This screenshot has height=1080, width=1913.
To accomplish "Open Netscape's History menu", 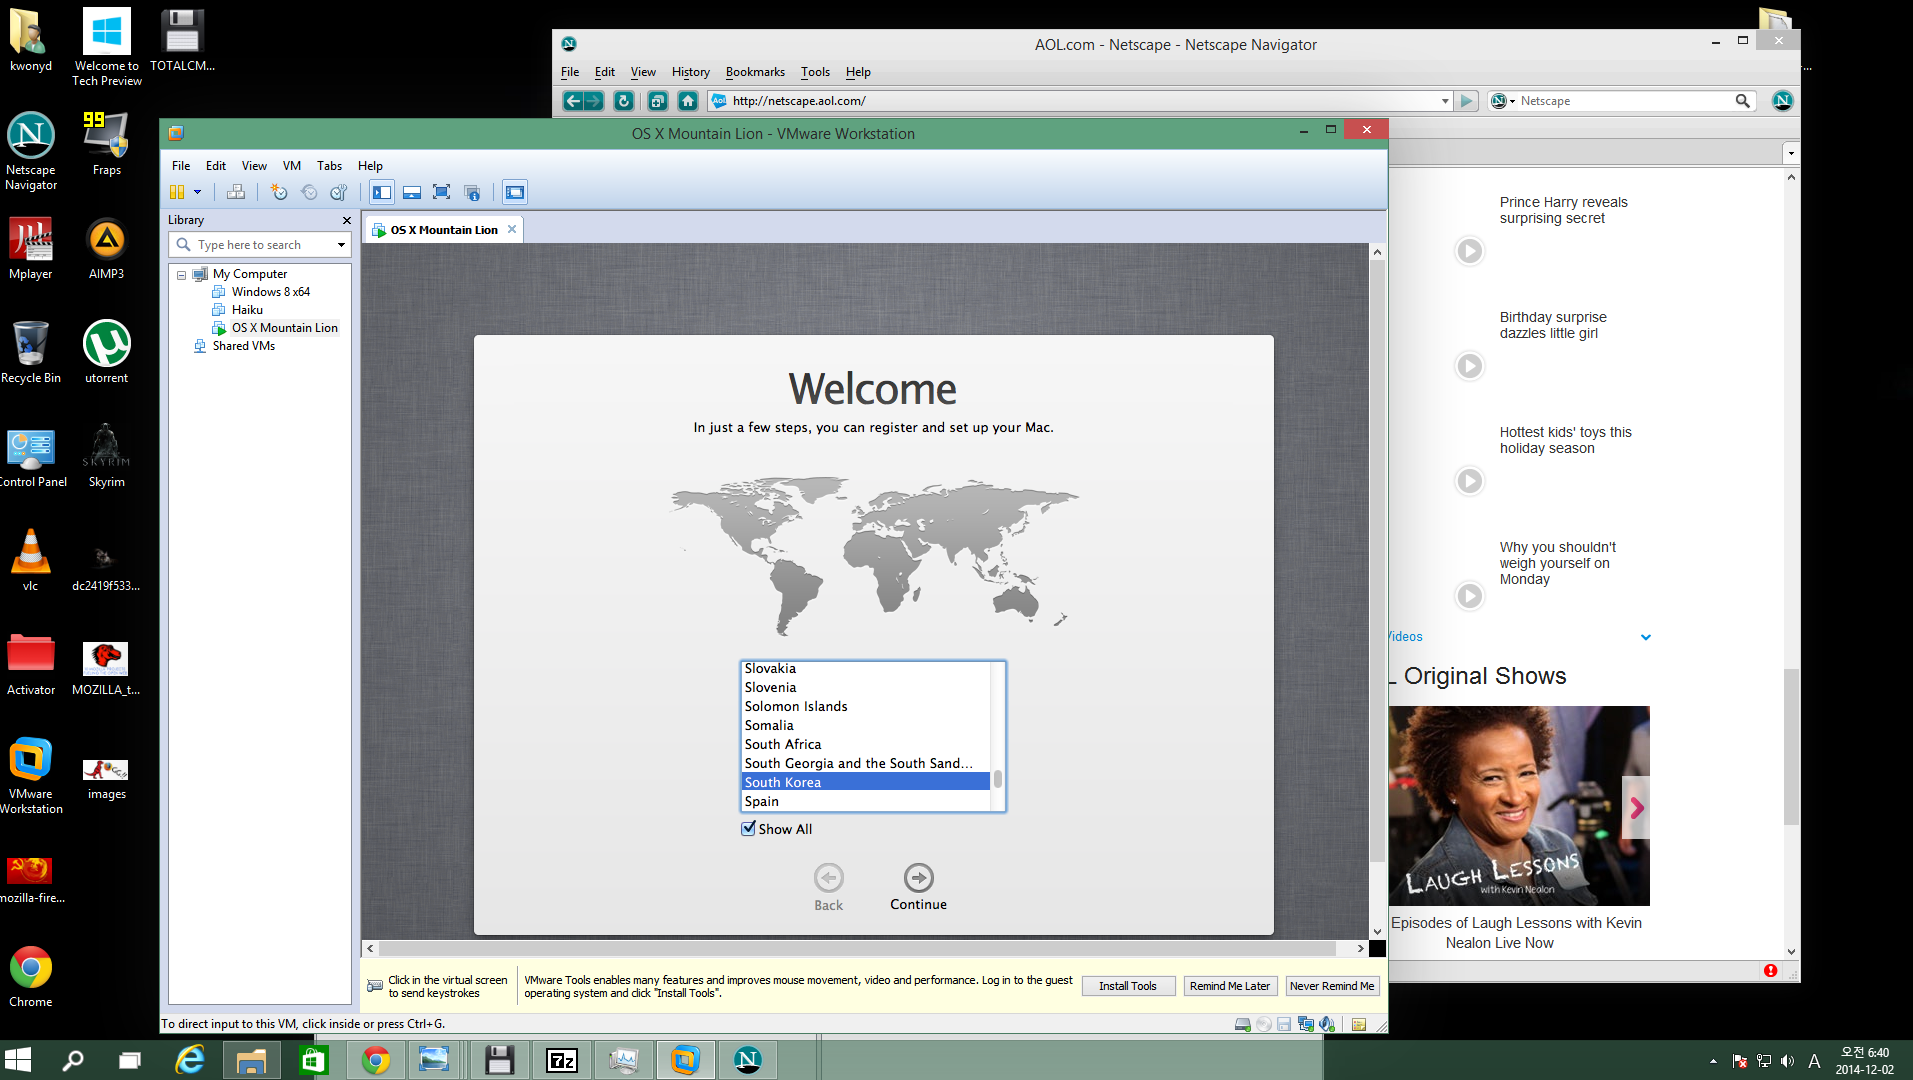I will click(x=691, y=72).
